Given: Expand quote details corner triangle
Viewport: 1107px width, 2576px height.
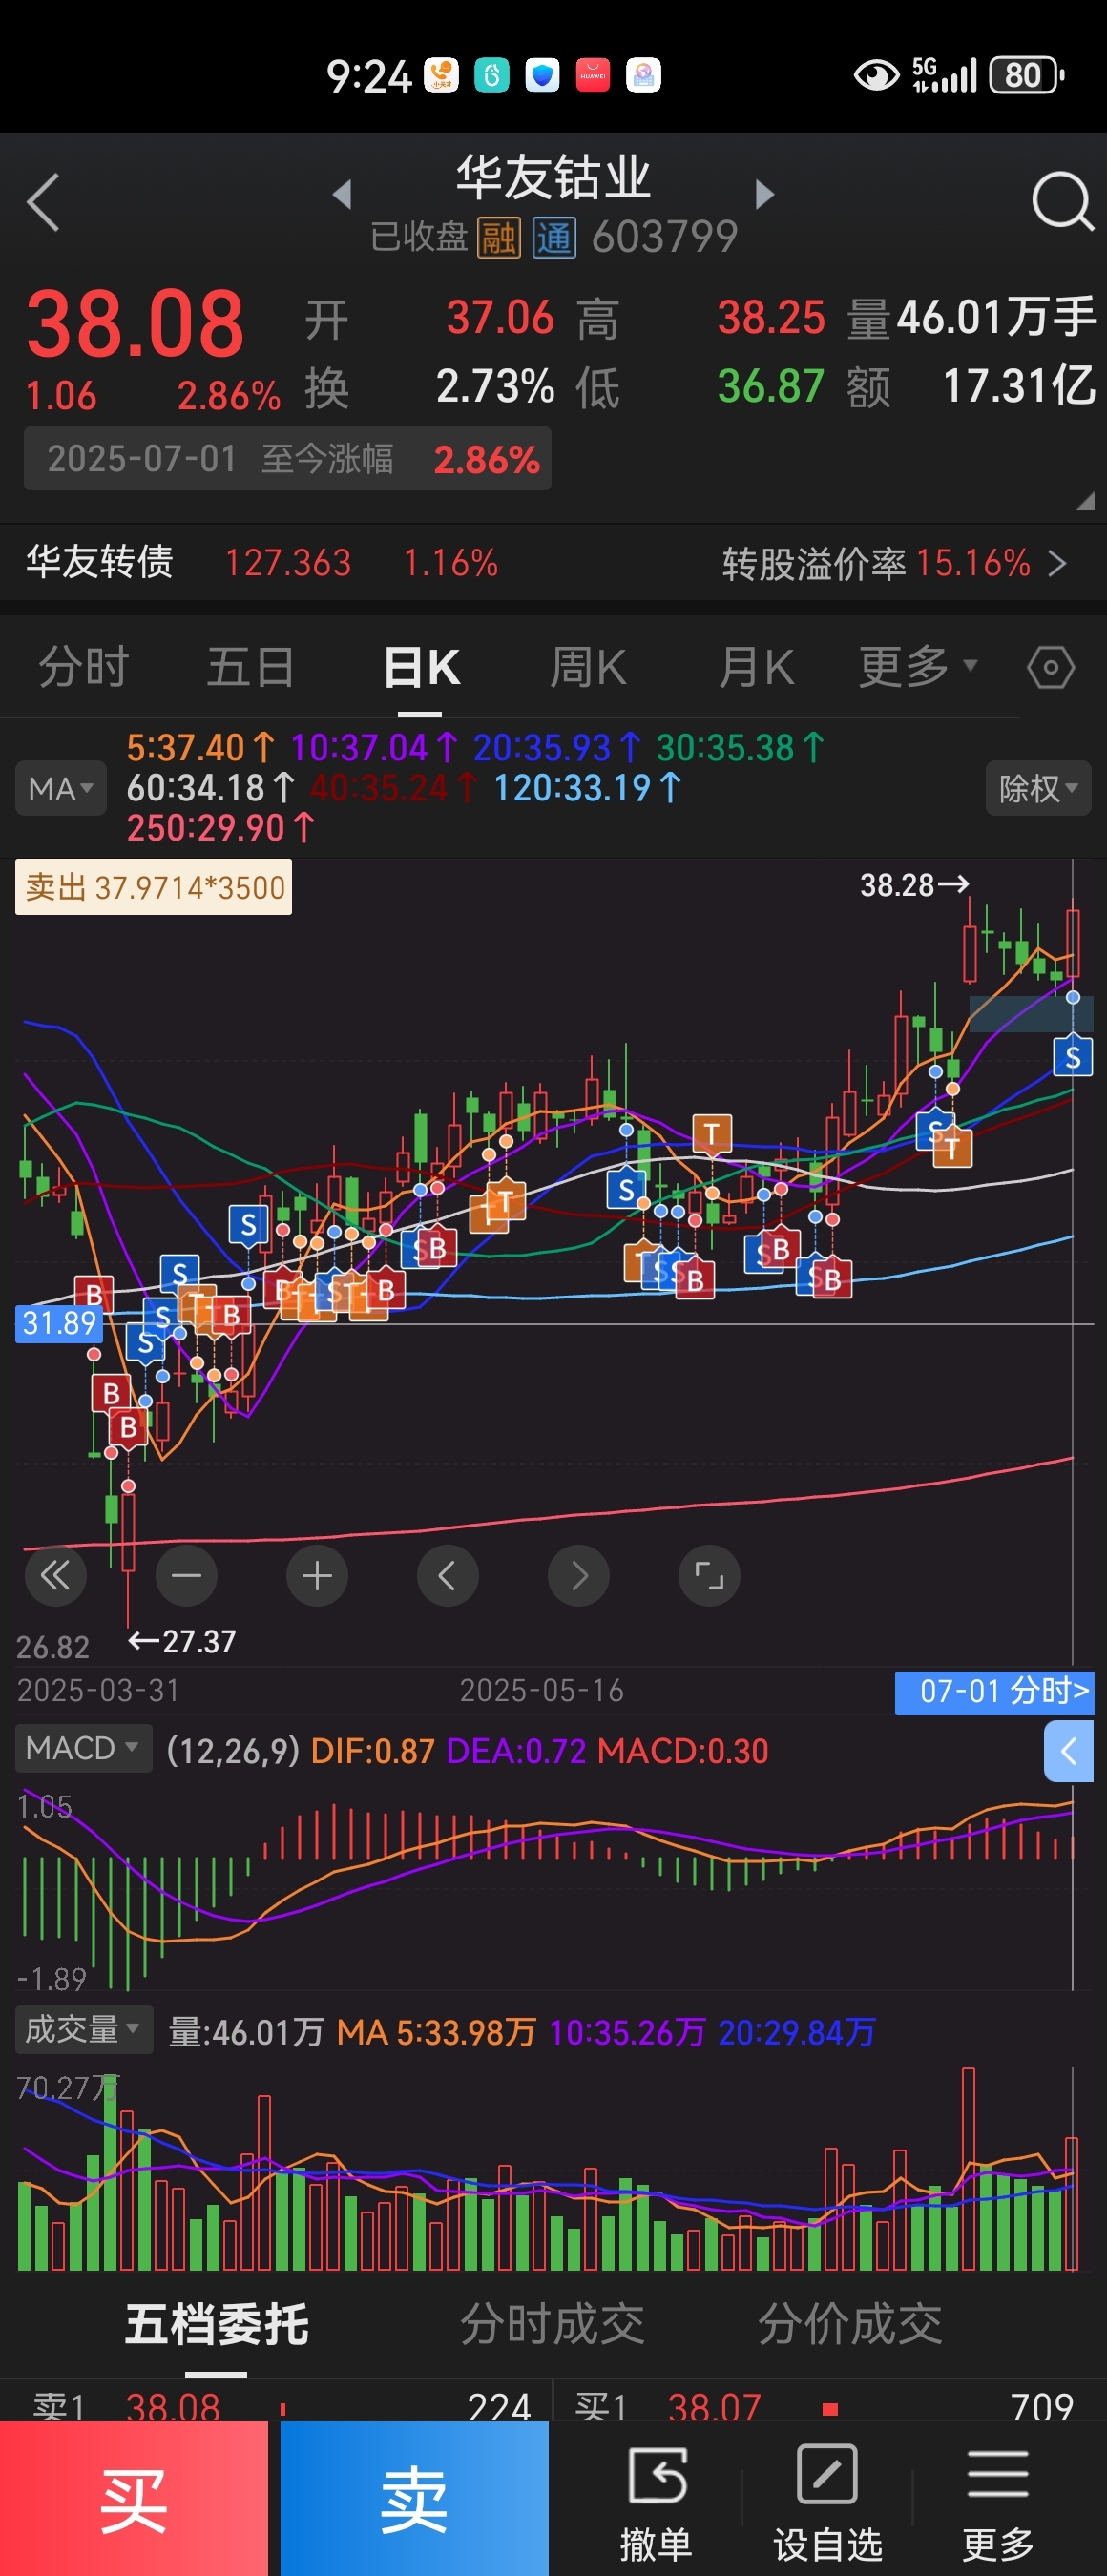Looking at the screenshot, I should pyautogui.click(x=1084, y=502).
